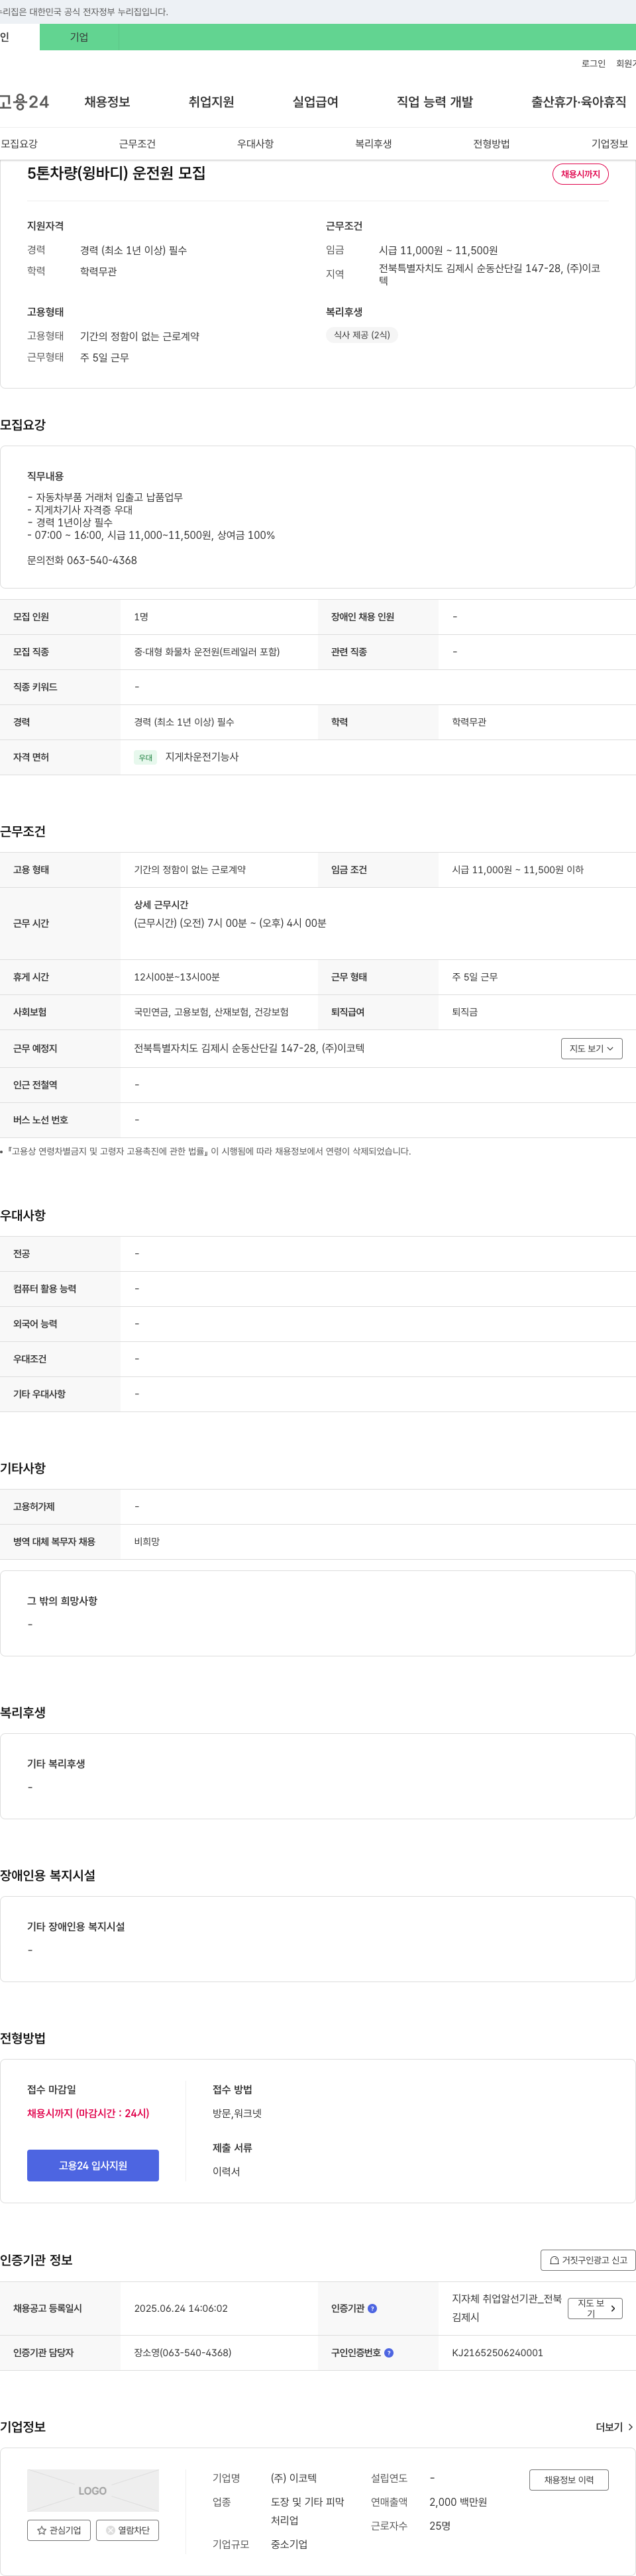The image size is (636, 2576).
Task: Select the 2,000 백만원 revenue value
Action: (457, 2501)
